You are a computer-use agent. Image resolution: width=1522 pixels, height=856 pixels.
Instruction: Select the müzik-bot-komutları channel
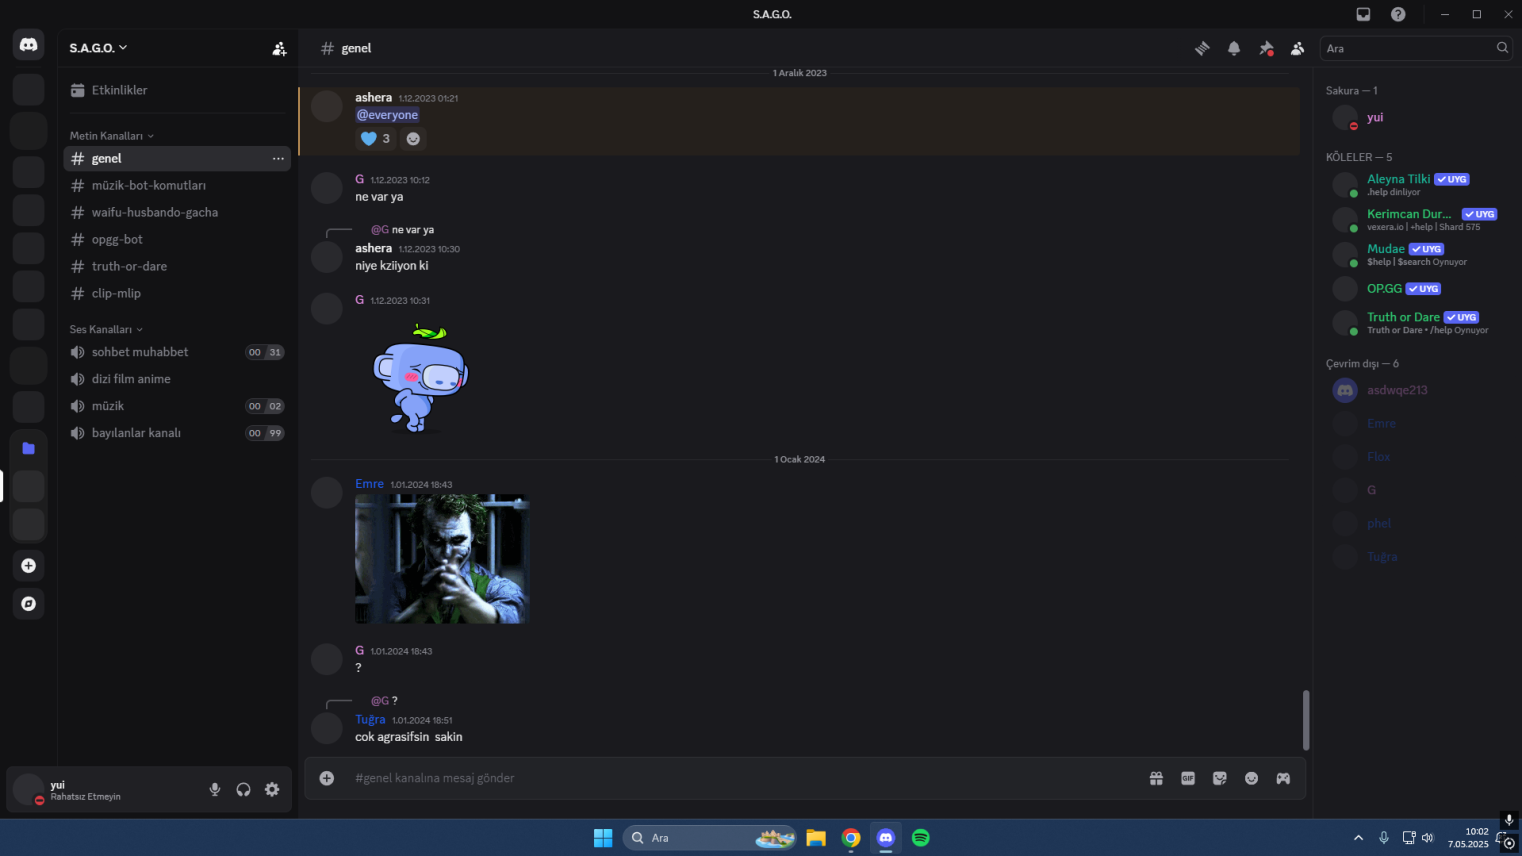click(x=177, y=185)
